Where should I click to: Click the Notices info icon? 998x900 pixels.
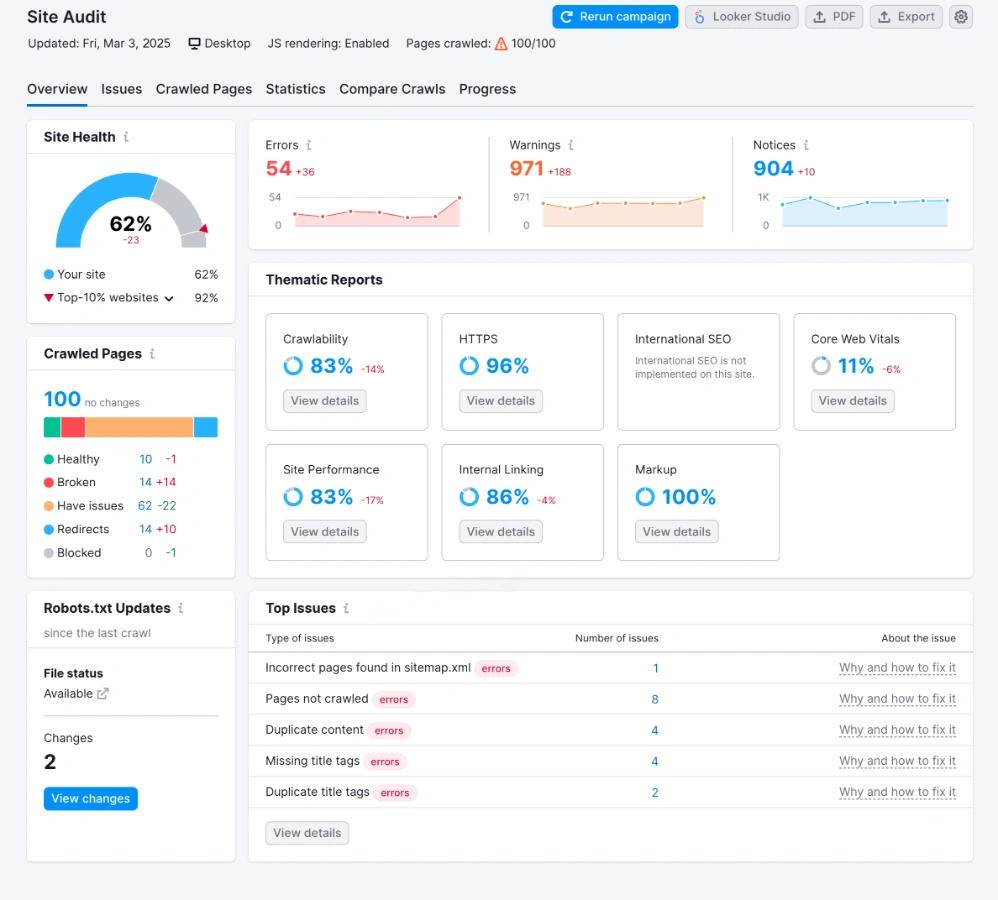coord(806,145)
